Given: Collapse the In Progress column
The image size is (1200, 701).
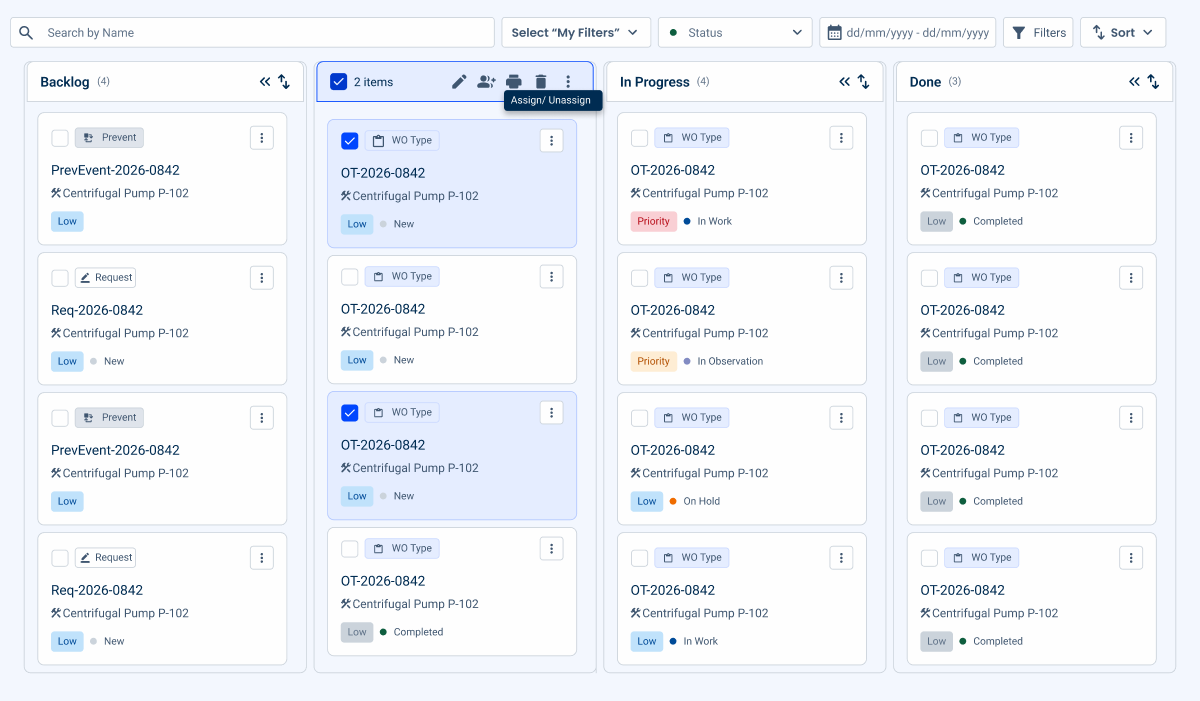Looking at the screenshot, I should coord(845,82).
